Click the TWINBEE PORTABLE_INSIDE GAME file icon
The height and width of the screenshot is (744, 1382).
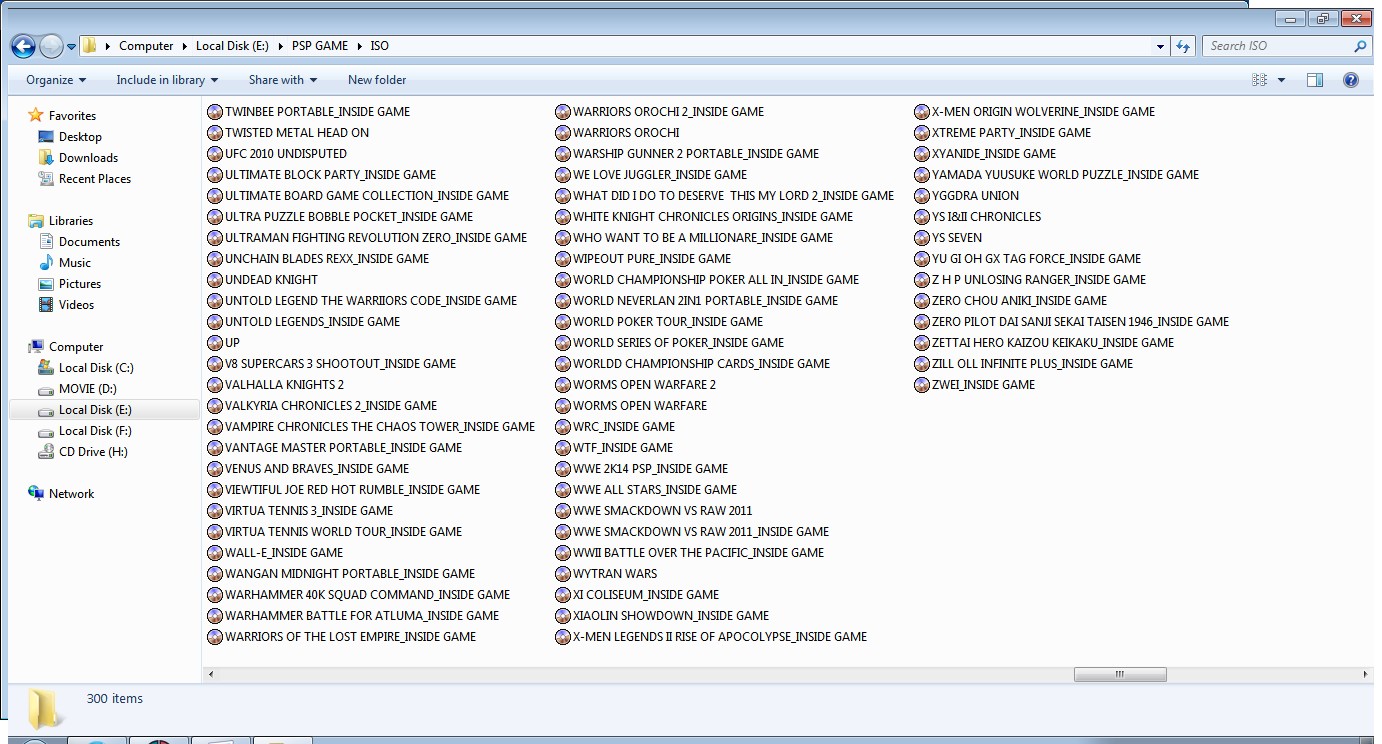coord(215,112)
